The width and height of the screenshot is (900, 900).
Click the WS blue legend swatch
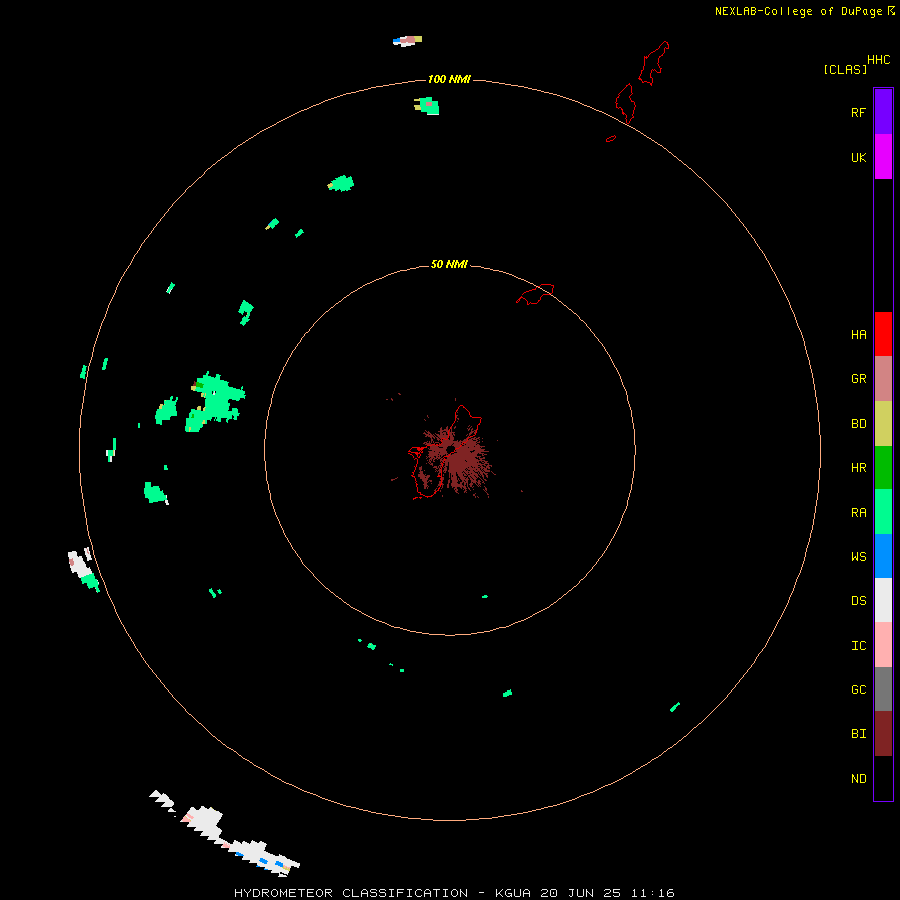pyautogui.click(x=883, y=556)
